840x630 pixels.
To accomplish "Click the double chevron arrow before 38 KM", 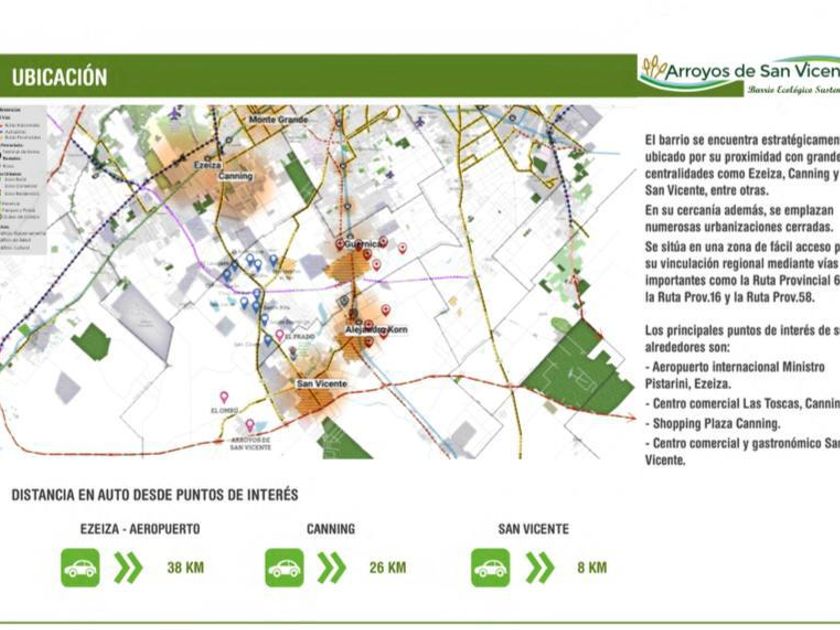I will click(x=129, y=568).
